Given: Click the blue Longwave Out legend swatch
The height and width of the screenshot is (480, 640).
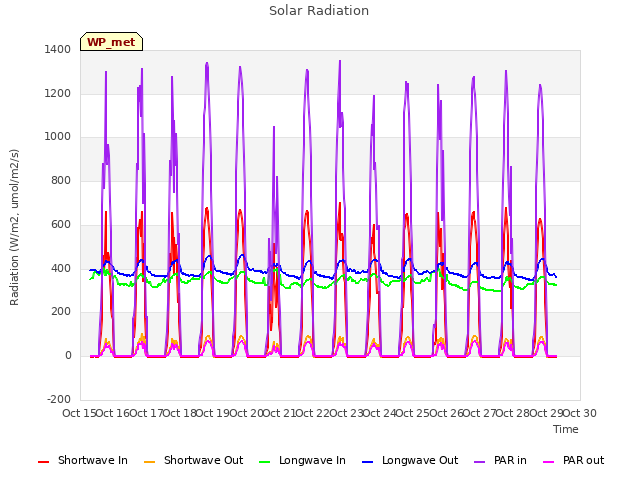Looking at the screenshot, I should pos(368,462).
